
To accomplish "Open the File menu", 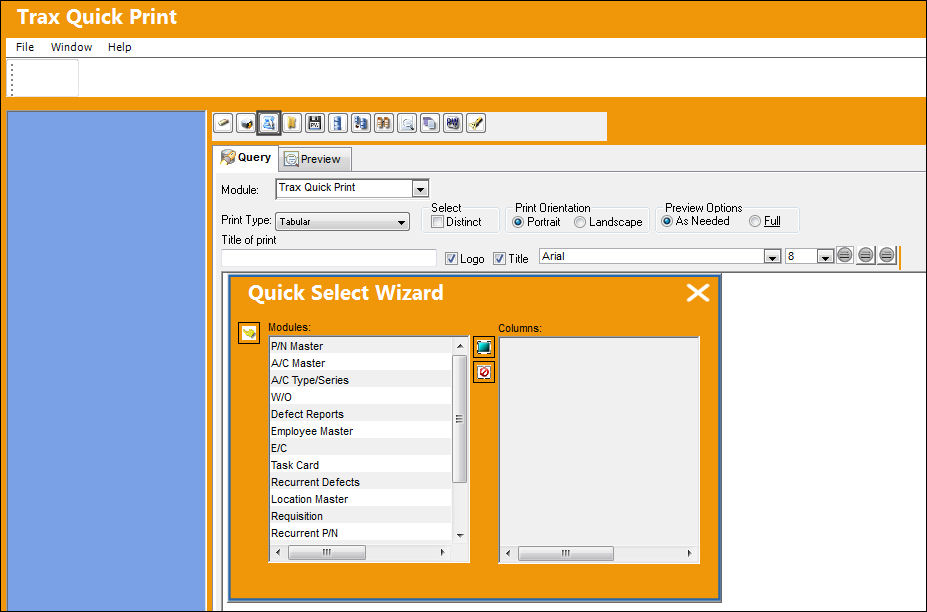I will [25, 47].
